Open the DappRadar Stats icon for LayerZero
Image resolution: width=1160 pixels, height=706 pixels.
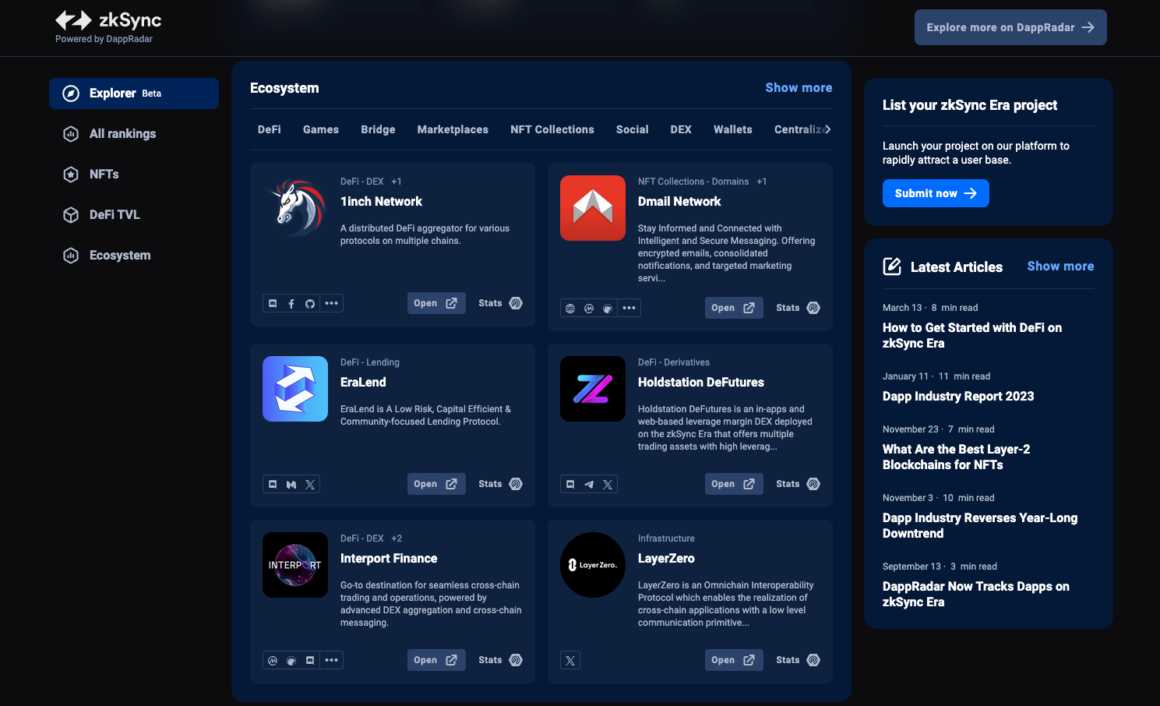click(x=812, y=660)
